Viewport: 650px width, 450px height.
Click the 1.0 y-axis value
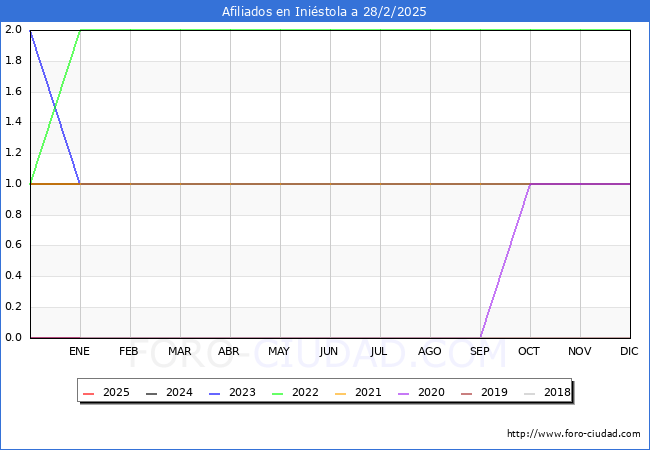pos(13,184)
